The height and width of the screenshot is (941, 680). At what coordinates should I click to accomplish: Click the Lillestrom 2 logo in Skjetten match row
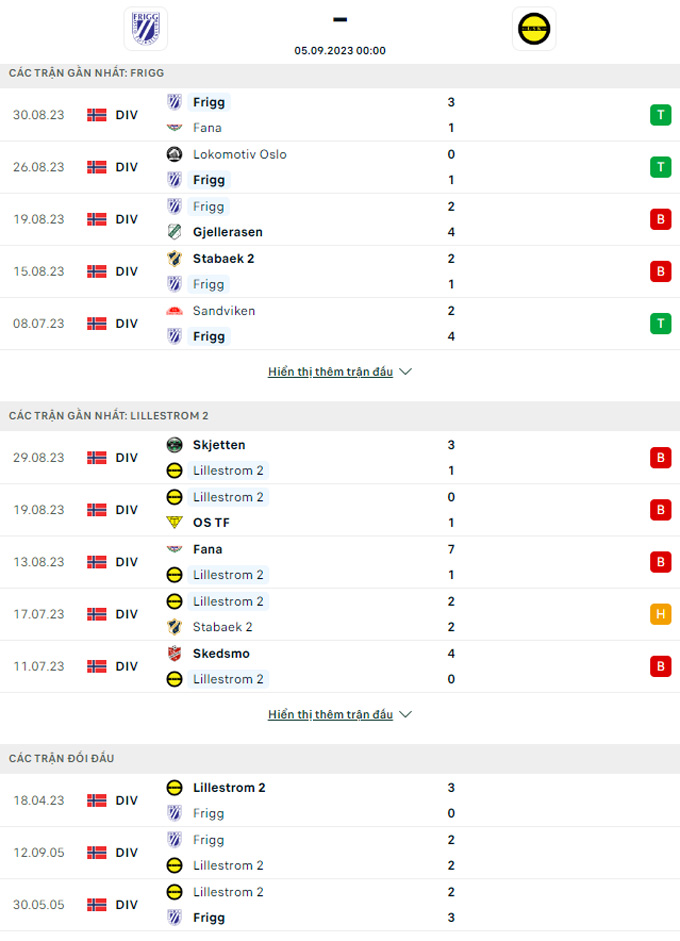tap(173, 470)
